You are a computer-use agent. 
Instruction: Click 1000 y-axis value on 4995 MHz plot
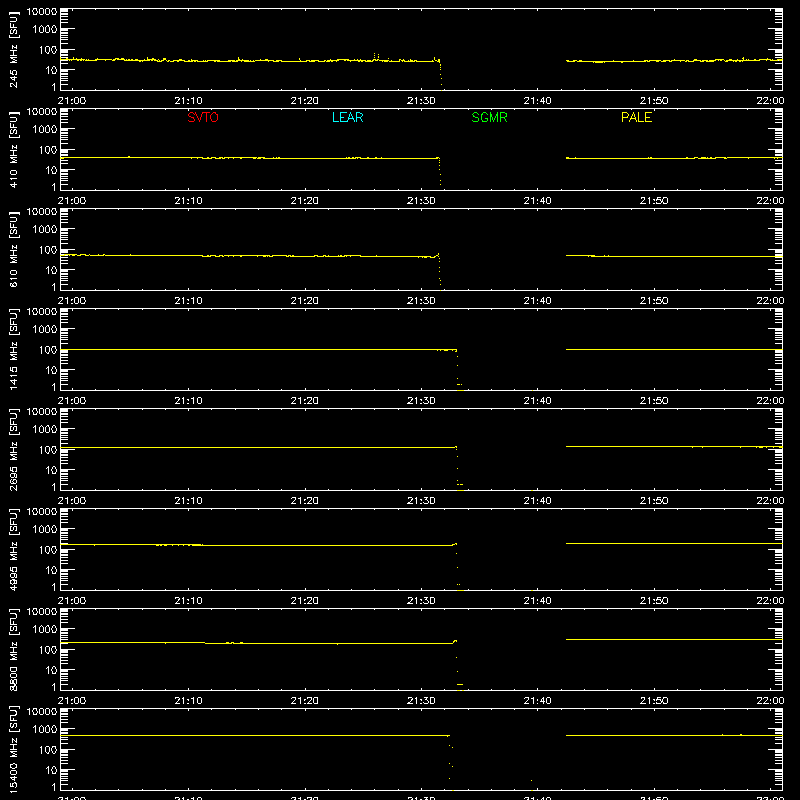click(45, 530)
